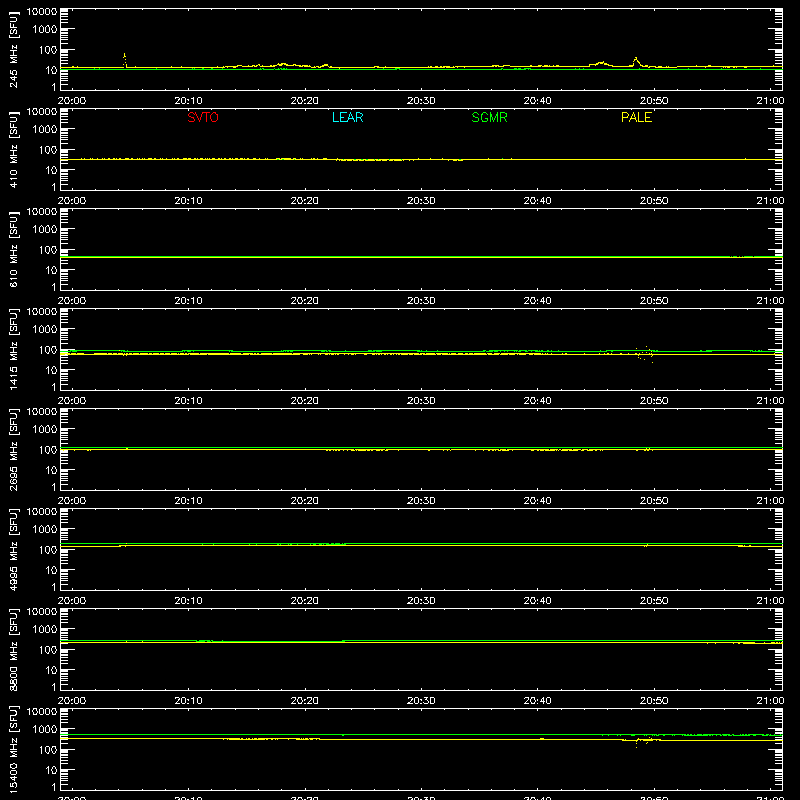Click the red SVTO station label
Screen dimensions: 800x800
tap(203, 117)
